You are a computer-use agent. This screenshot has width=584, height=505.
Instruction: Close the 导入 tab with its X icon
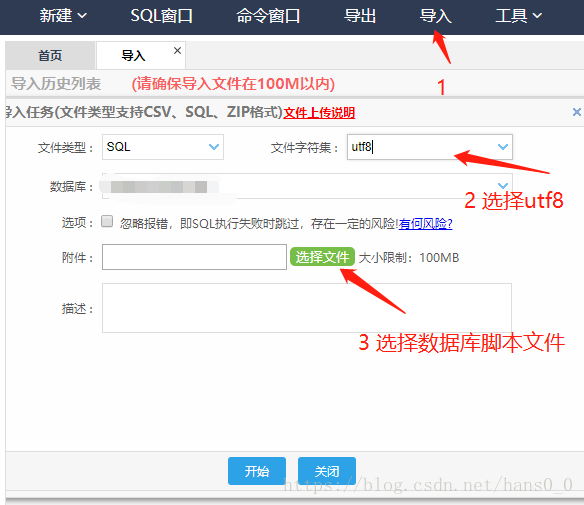(x=177, y=50)
